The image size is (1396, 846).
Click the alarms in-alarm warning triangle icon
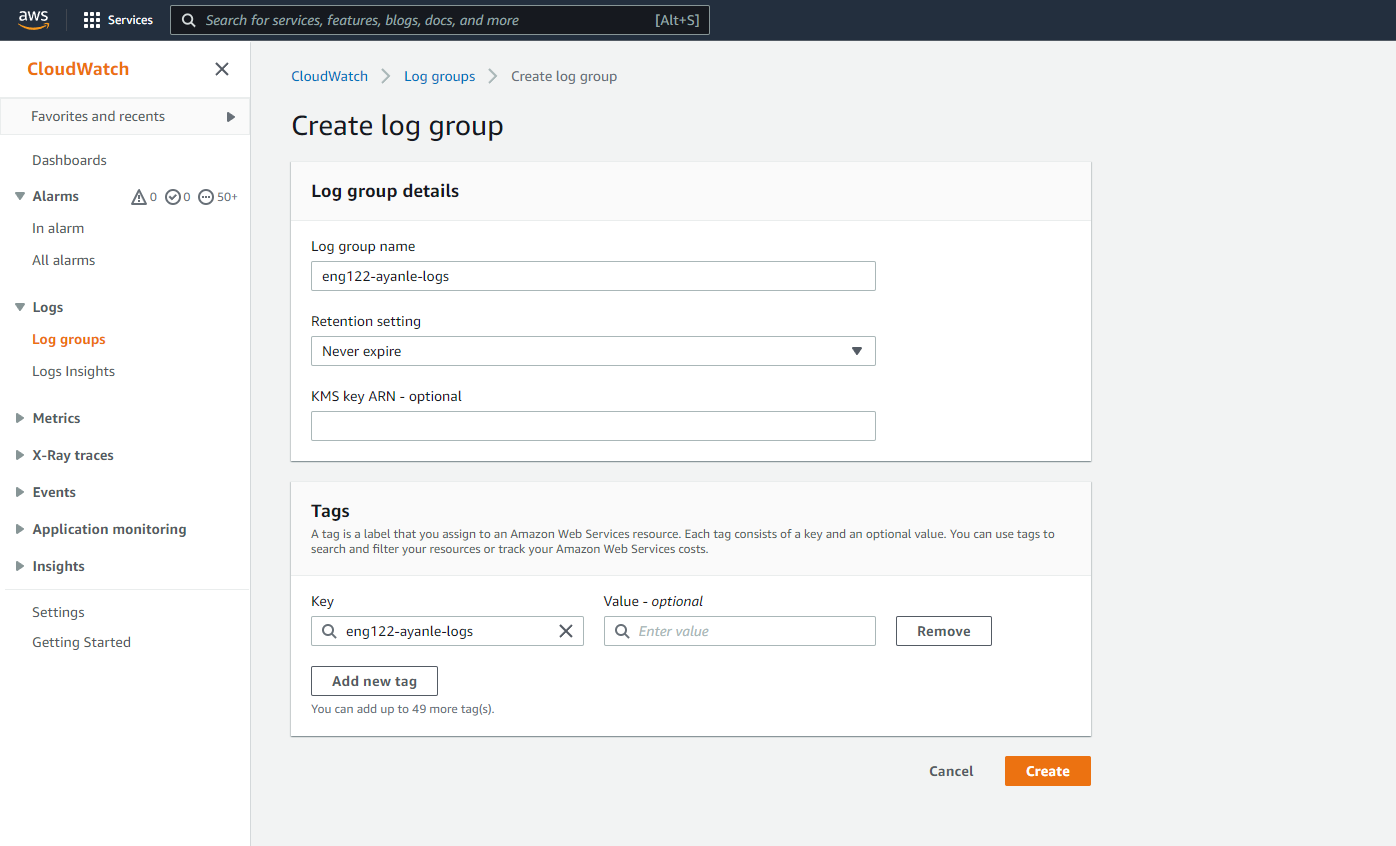[139, 197]
